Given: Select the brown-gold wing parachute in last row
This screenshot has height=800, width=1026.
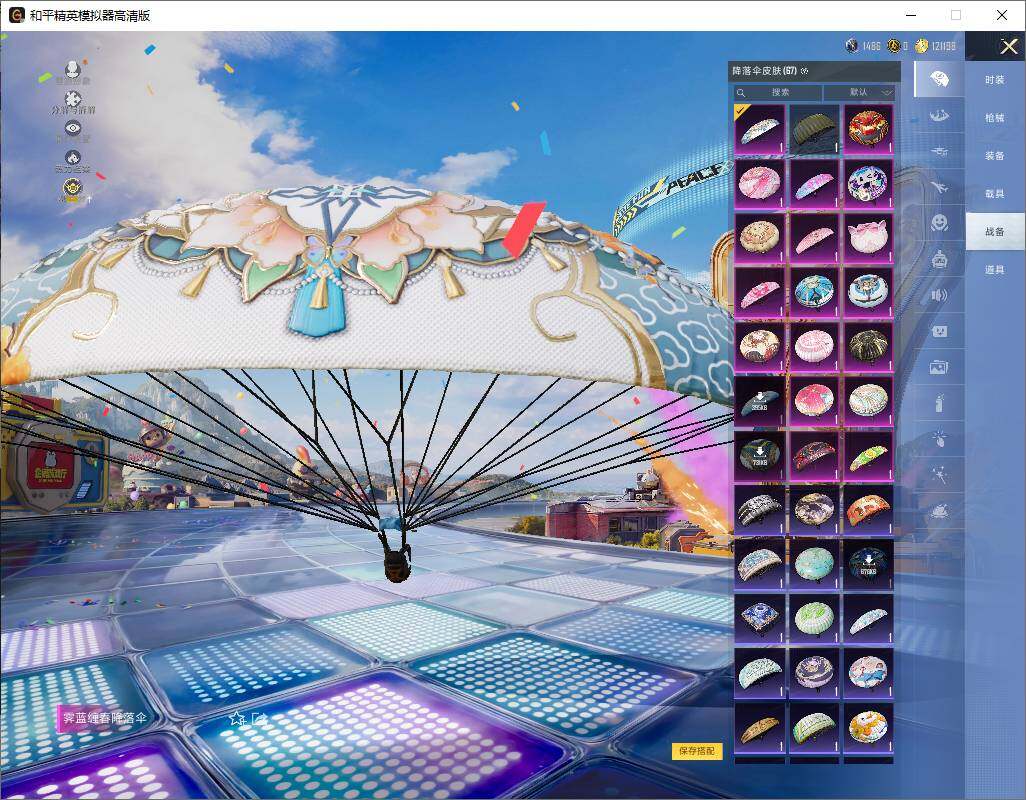Looking at the screenshot, I should [x=760, y=726].
